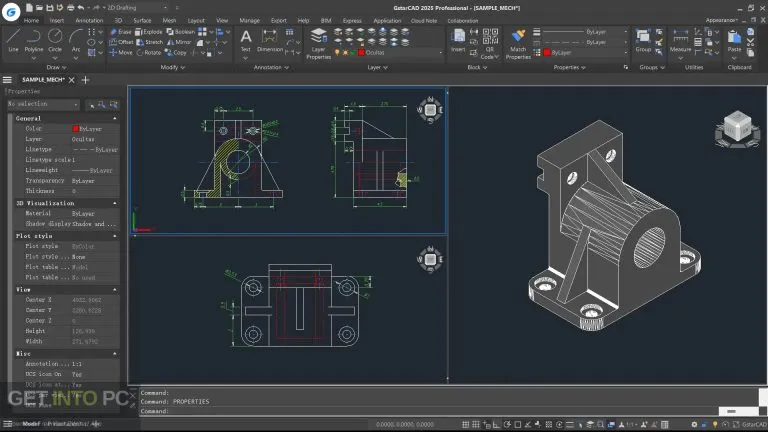Open the Manage ribbon tab

[249, 21]
